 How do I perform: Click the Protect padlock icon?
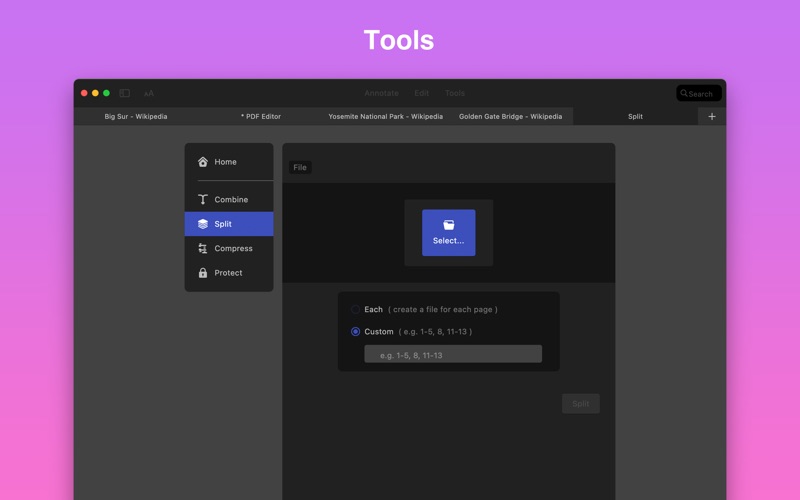203,273
